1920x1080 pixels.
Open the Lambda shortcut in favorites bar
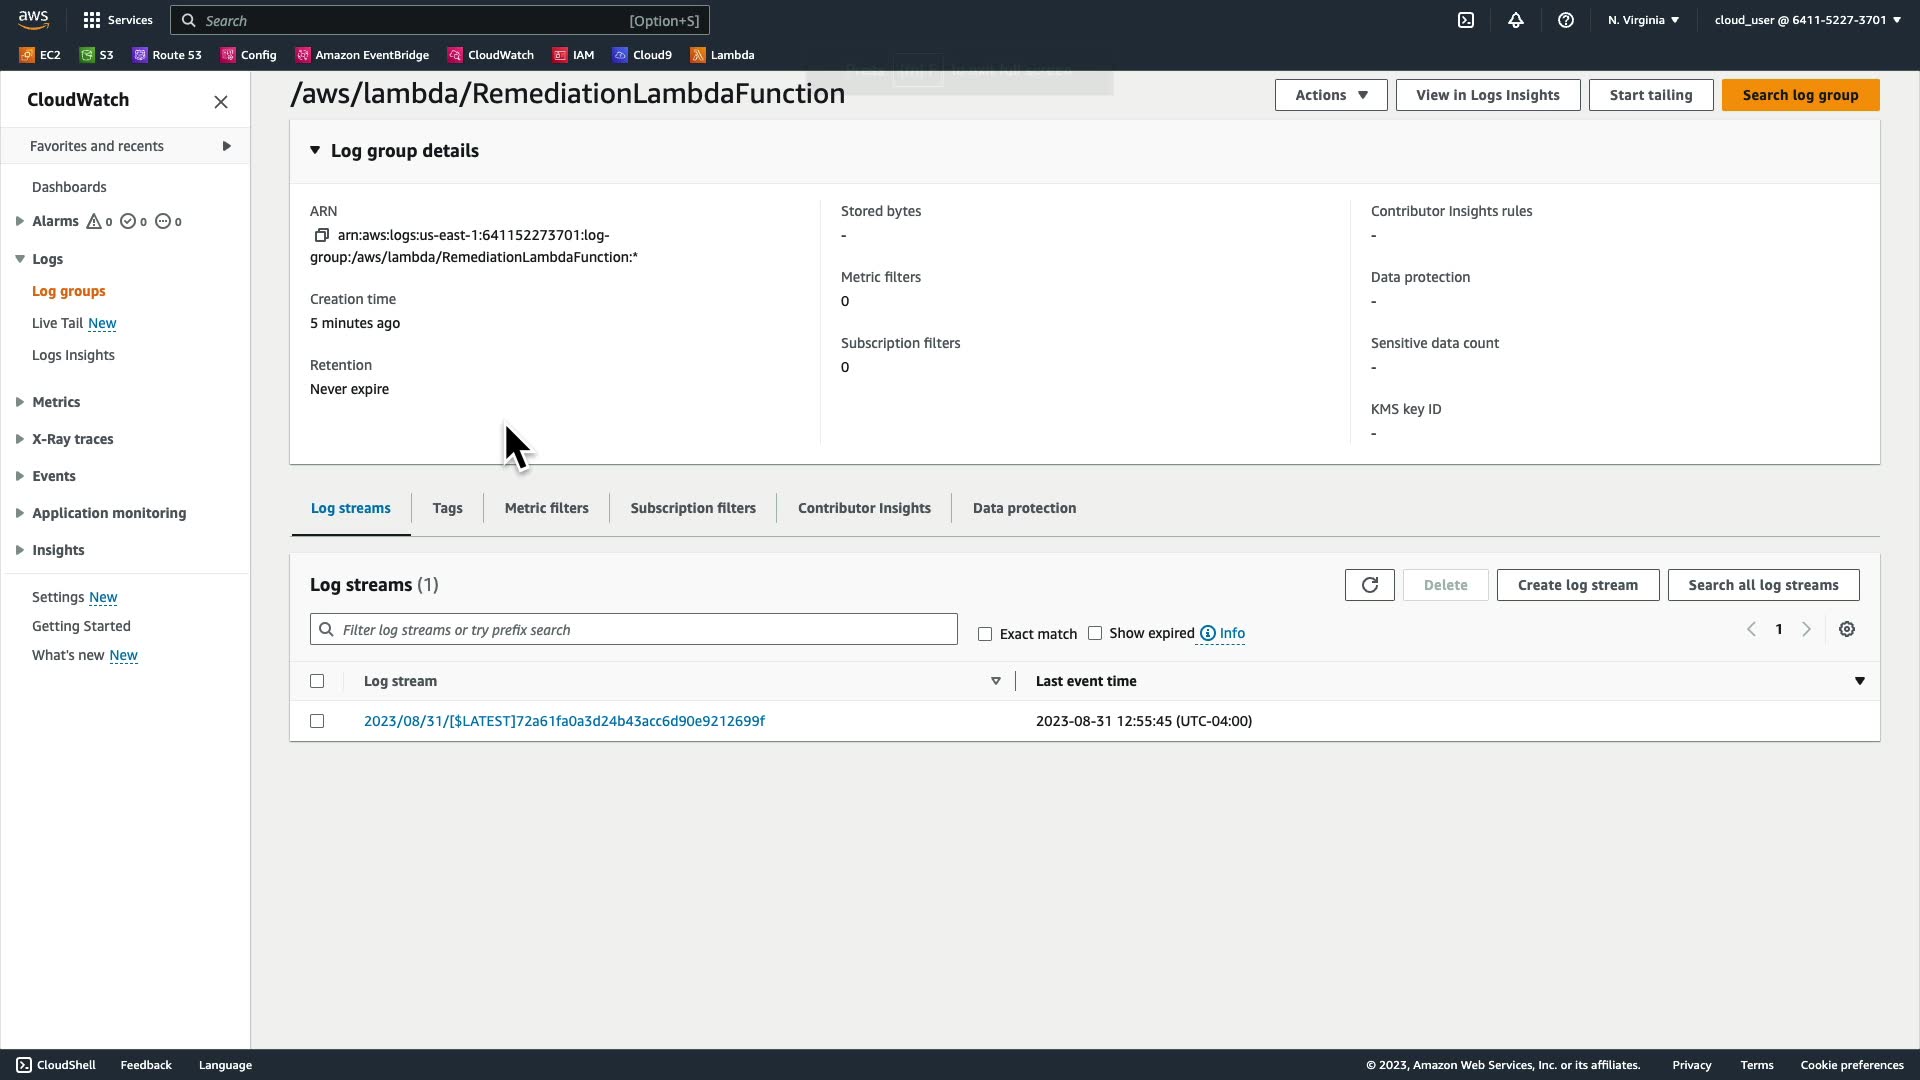pyautogui.click(x=722, y=55)
